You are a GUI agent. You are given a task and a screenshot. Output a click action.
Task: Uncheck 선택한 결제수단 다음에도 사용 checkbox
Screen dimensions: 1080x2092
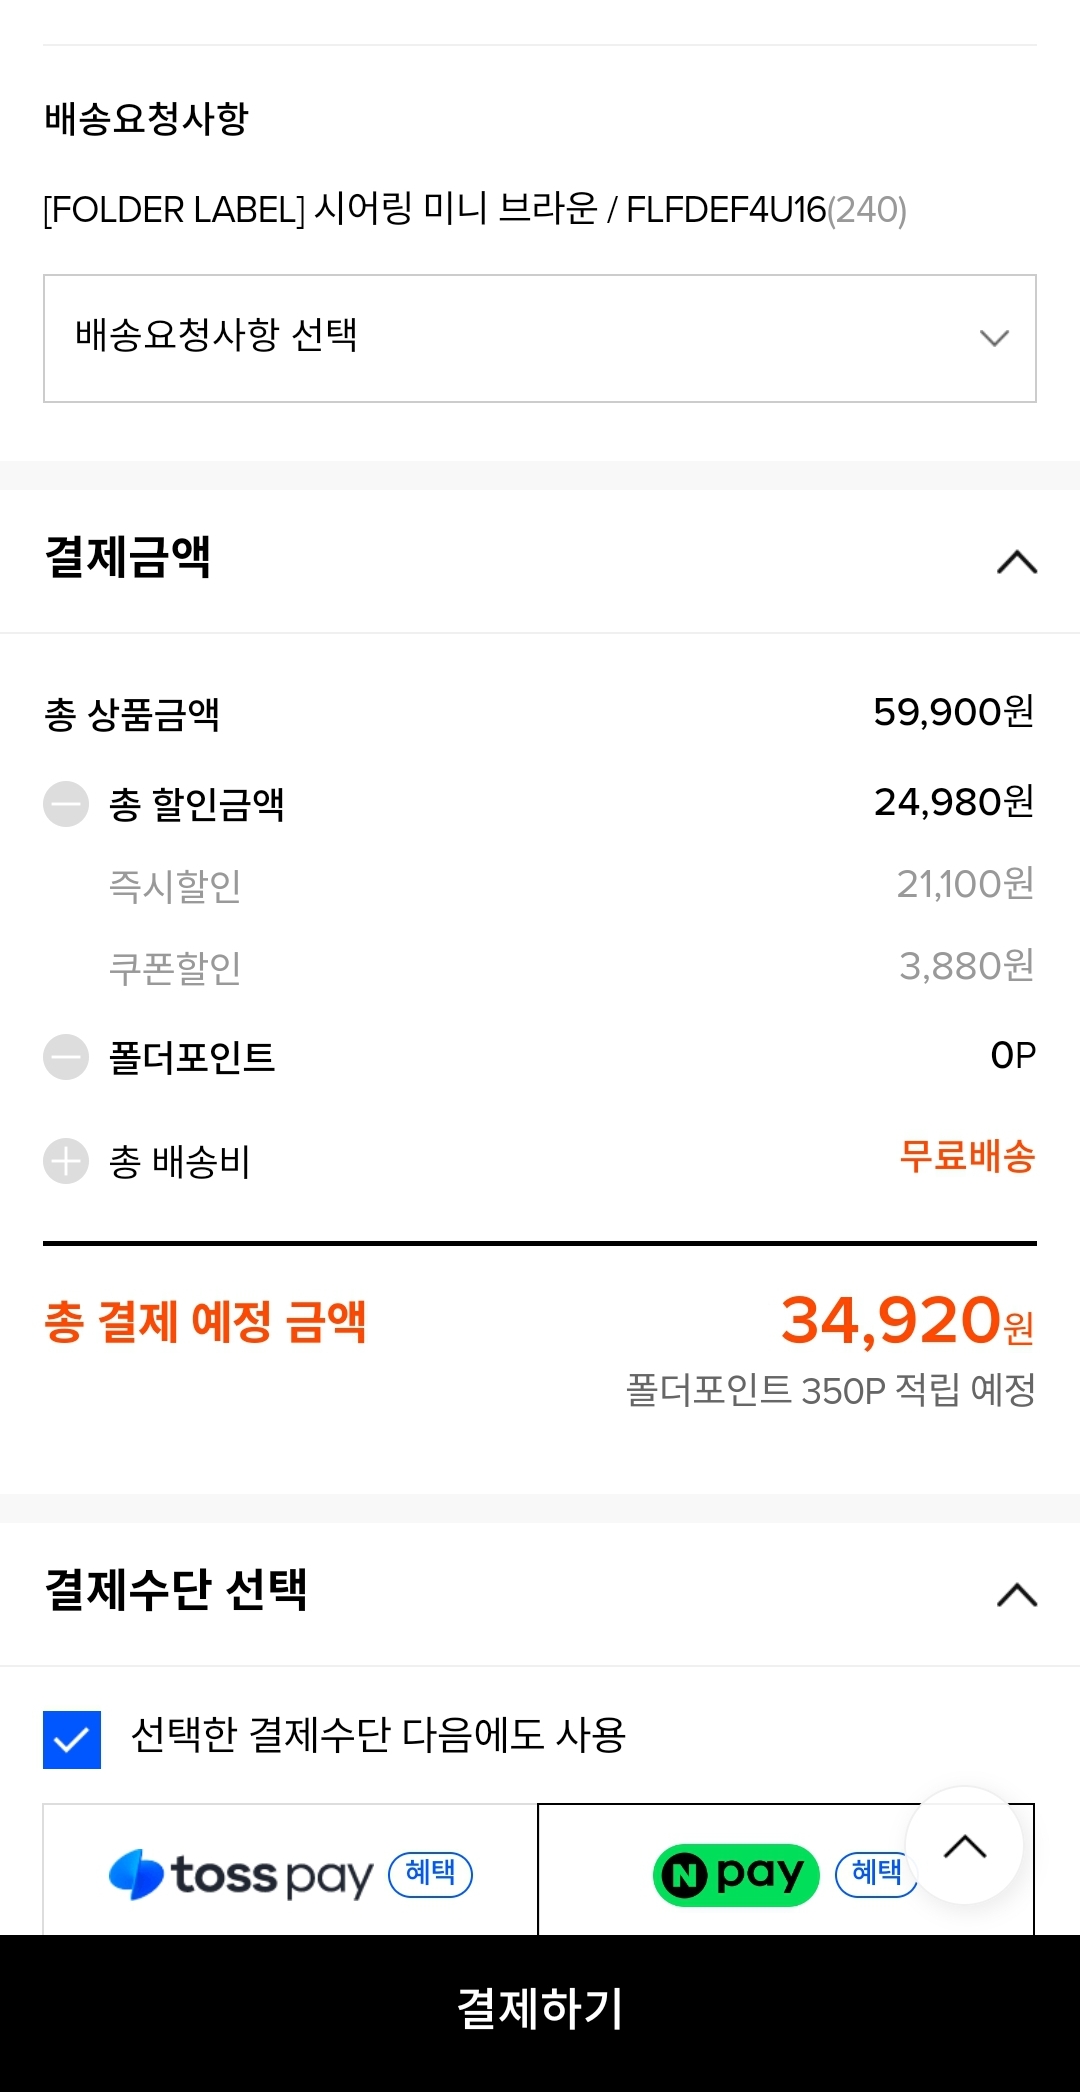[72, 1739]
